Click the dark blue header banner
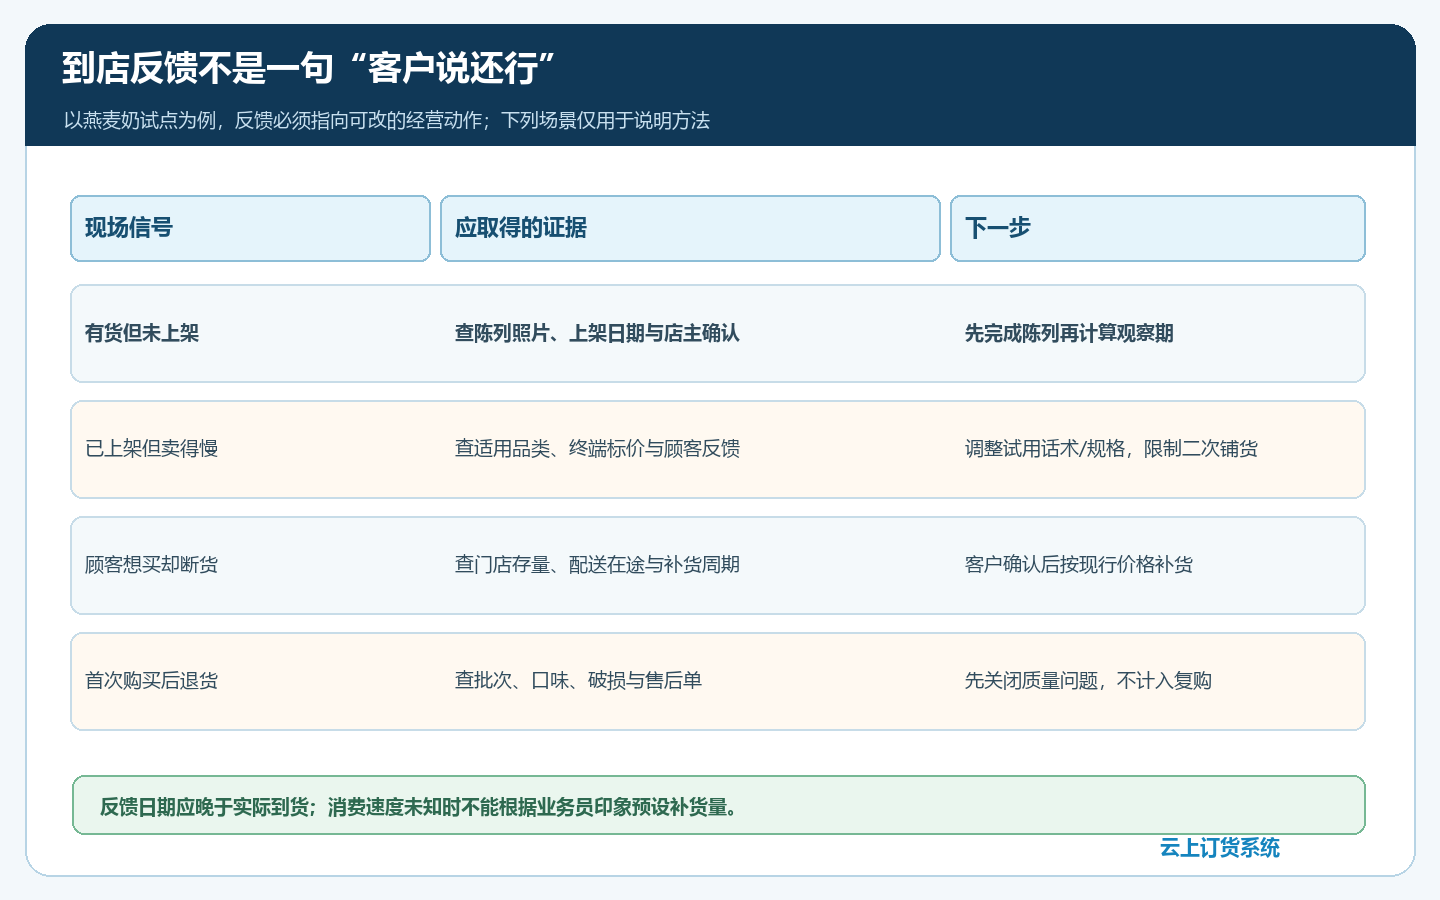 720,85
